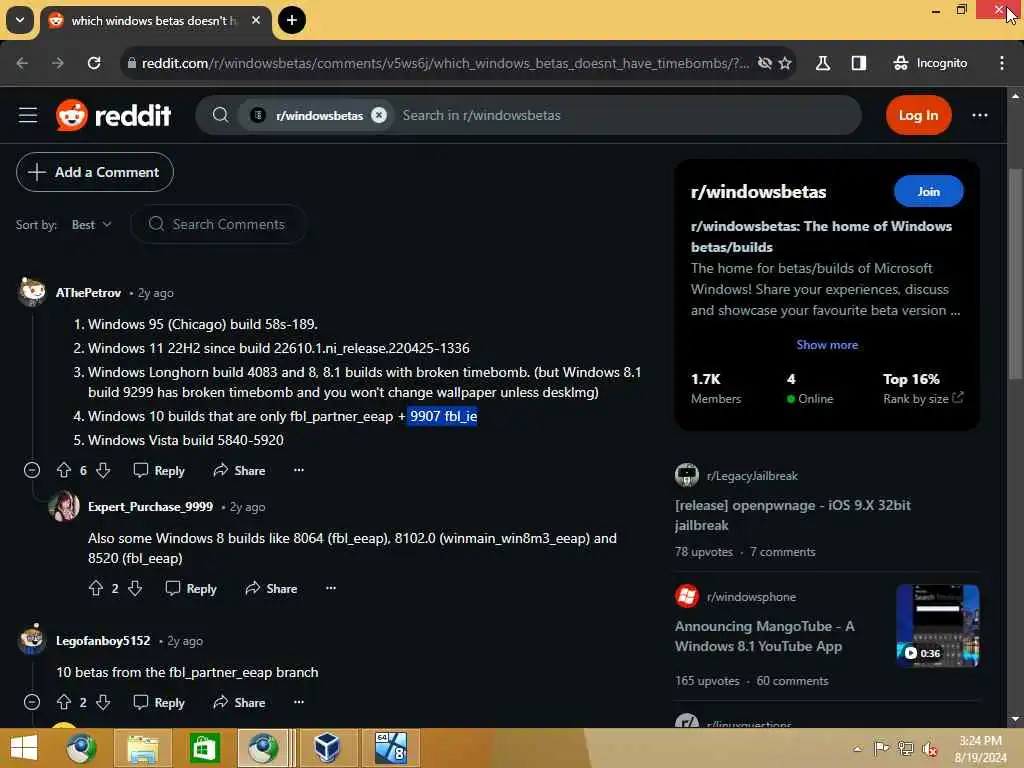Upvote Legofanboy5152's comment
This screenshot has height=768, width=1024.
64,703
